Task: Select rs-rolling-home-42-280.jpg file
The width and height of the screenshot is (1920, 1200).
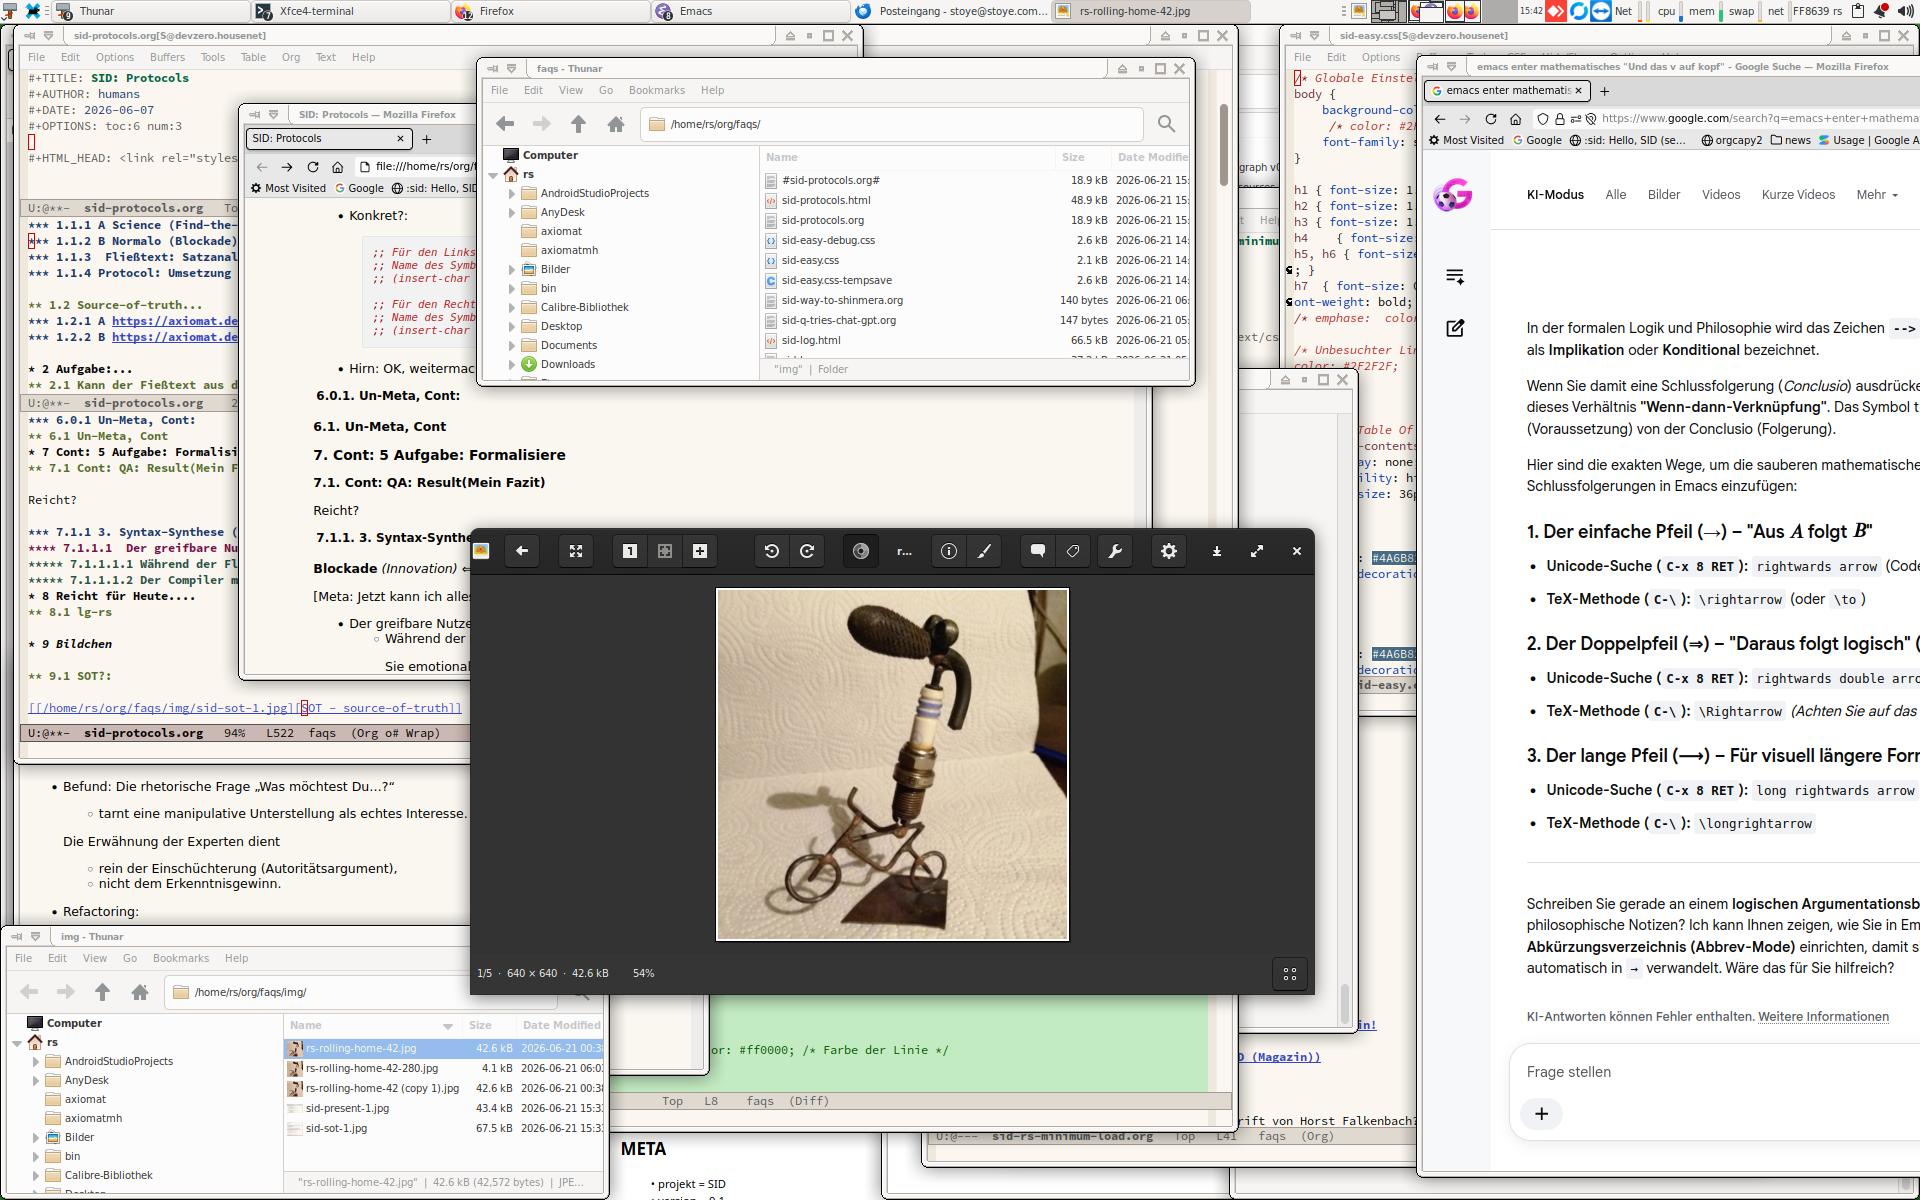Action: click(372, 1068)
